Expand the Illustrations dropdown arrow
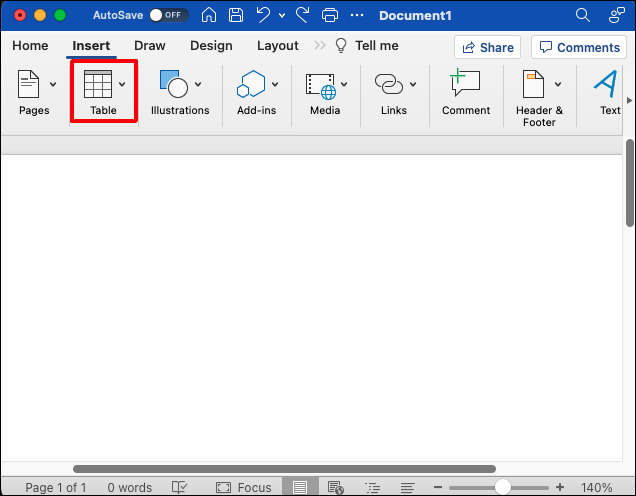This screenshot has width=636, height=496. (198, 84)
